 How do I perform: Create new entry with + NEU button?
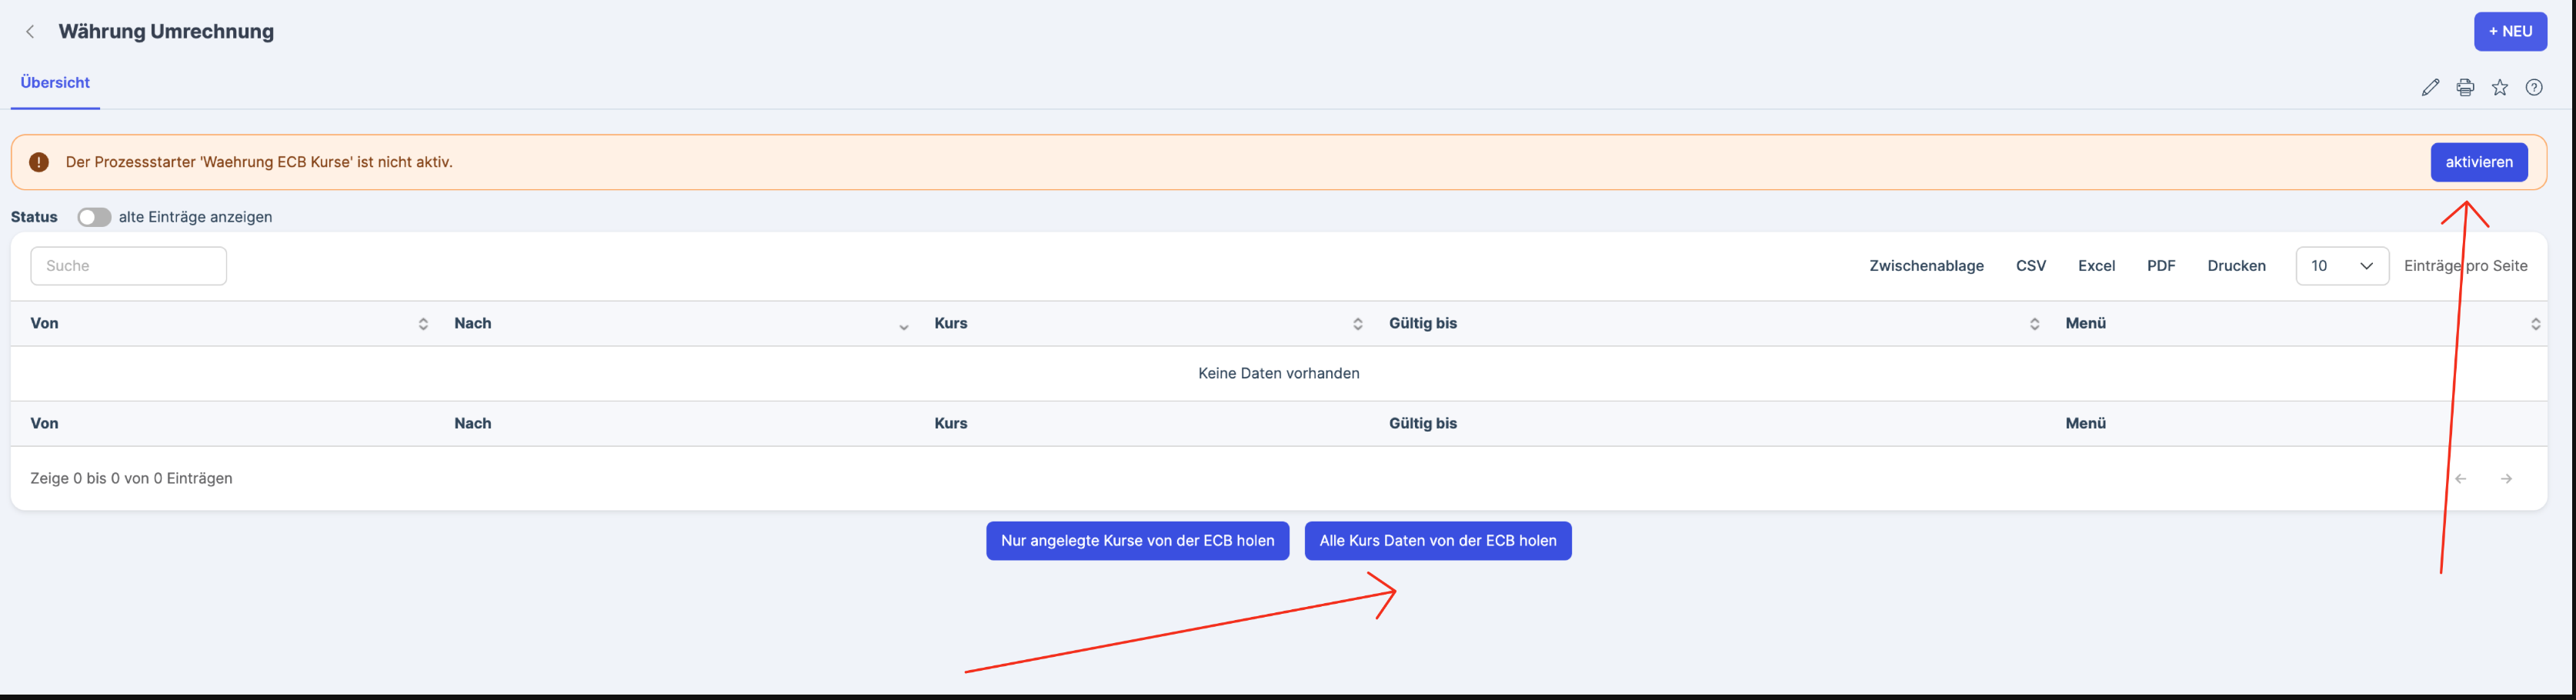2510,32
